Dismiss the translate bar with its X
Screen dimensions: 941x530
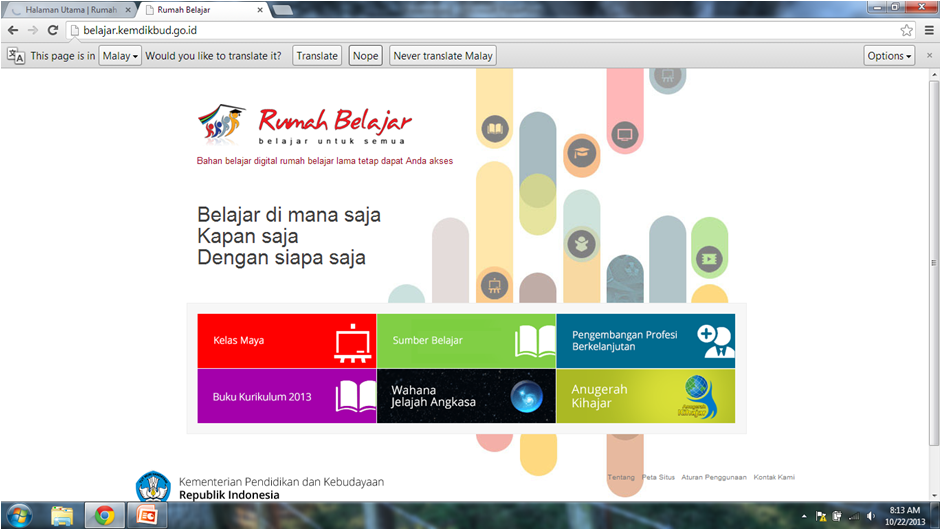tap(930, 55)
